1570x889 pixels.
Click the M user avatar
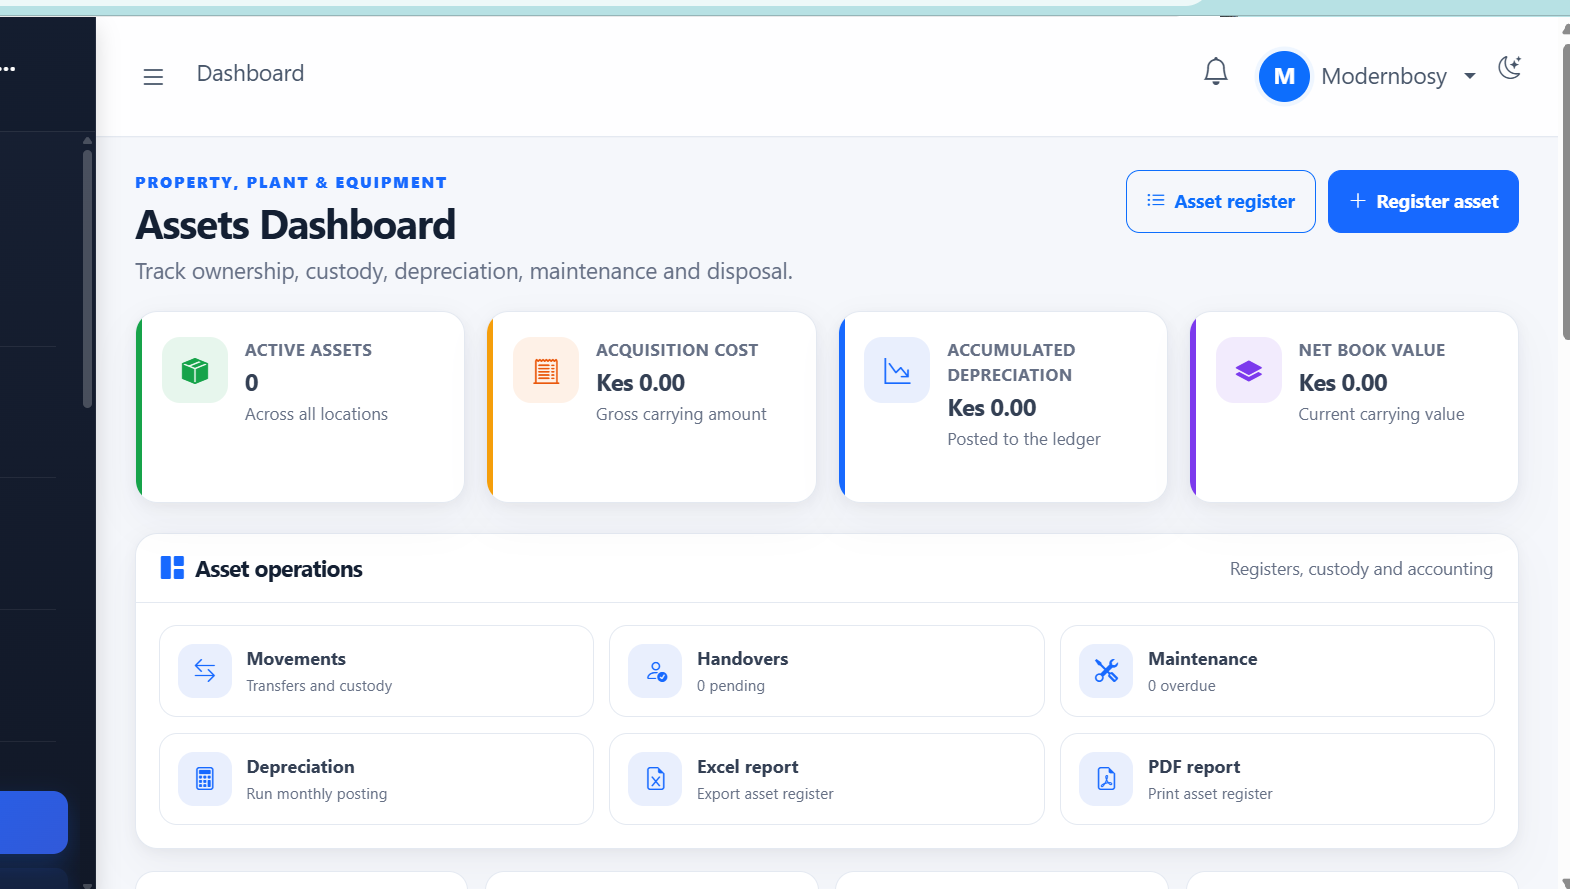click(x=1284, y=76)
